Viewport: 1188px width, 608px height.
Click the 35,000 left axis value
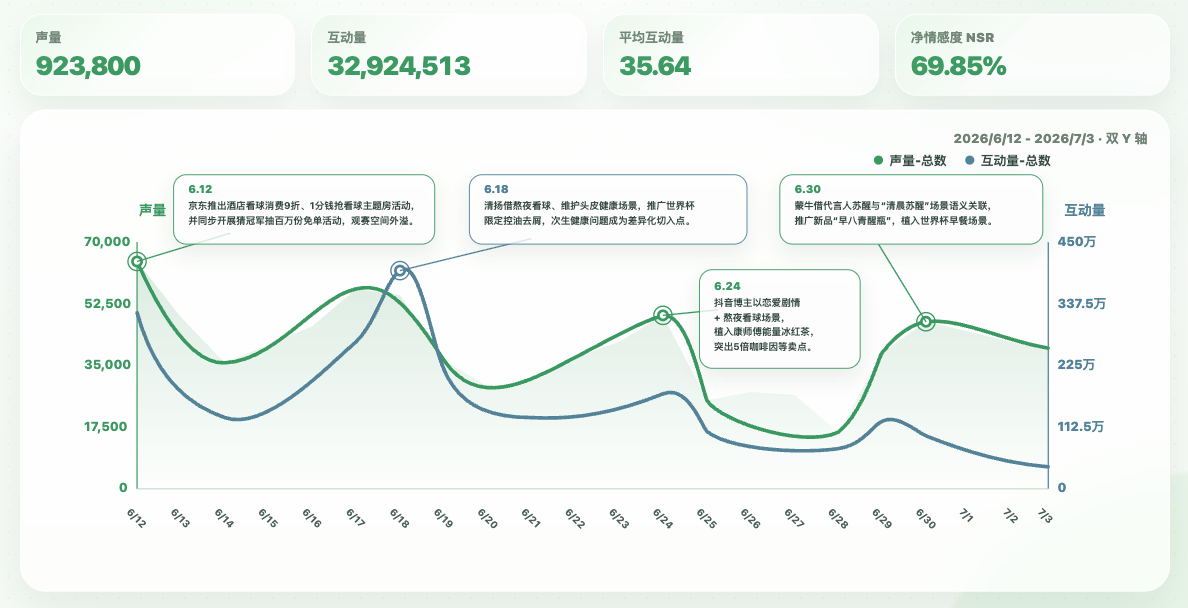pos(108,365)
